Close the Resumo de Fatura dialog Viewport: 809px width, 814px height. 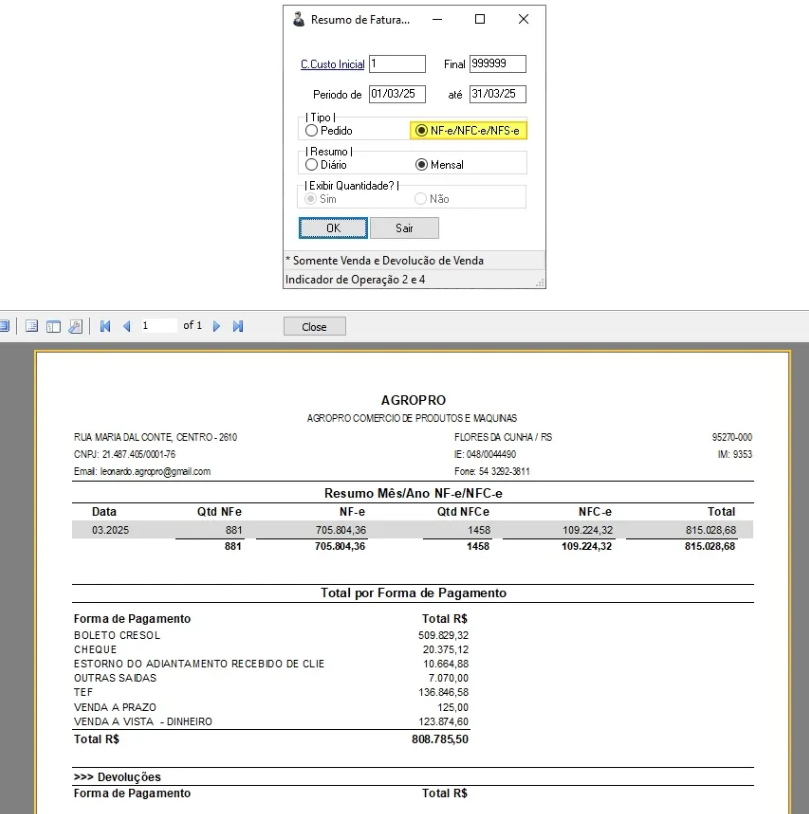pyautogui.click(x=523, y=19)
